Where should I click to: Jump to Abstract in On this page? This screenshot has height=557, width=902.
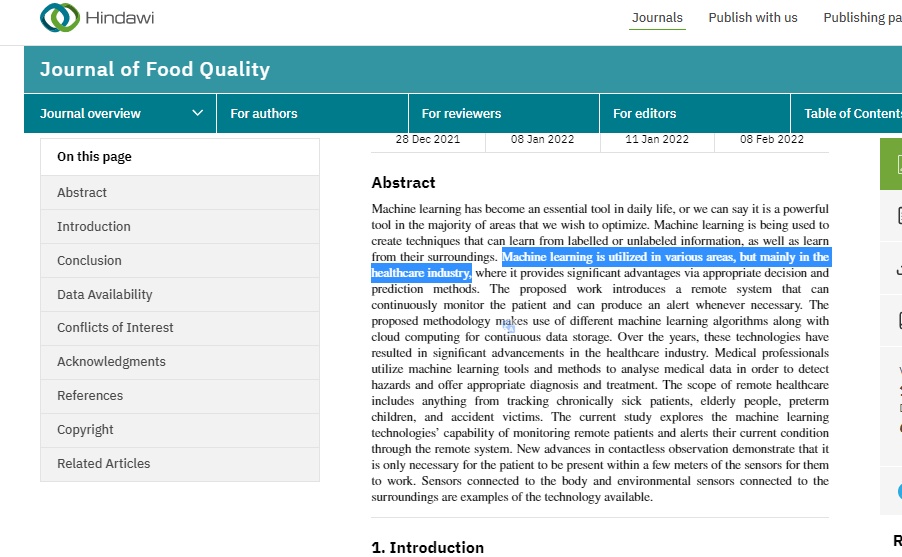tap(82, 192)
